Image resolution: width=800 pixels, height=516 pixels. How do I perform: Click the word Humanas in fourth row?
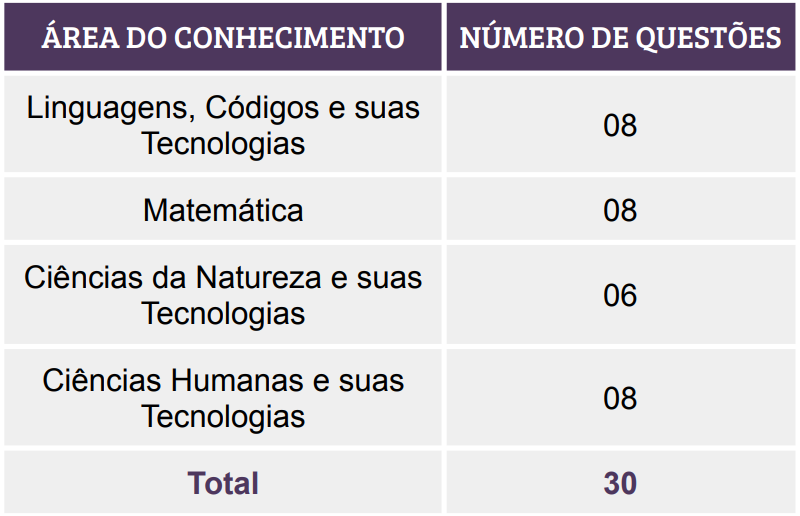click(x=237, y=381)
